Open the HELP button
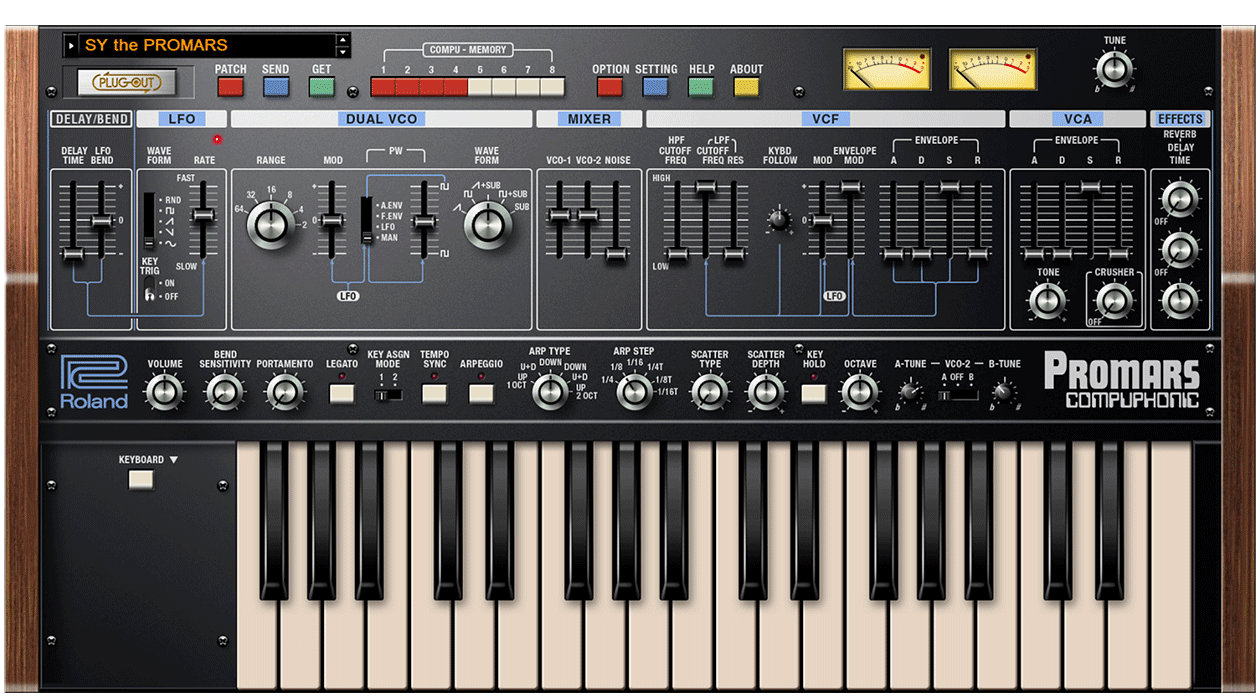 701,86
